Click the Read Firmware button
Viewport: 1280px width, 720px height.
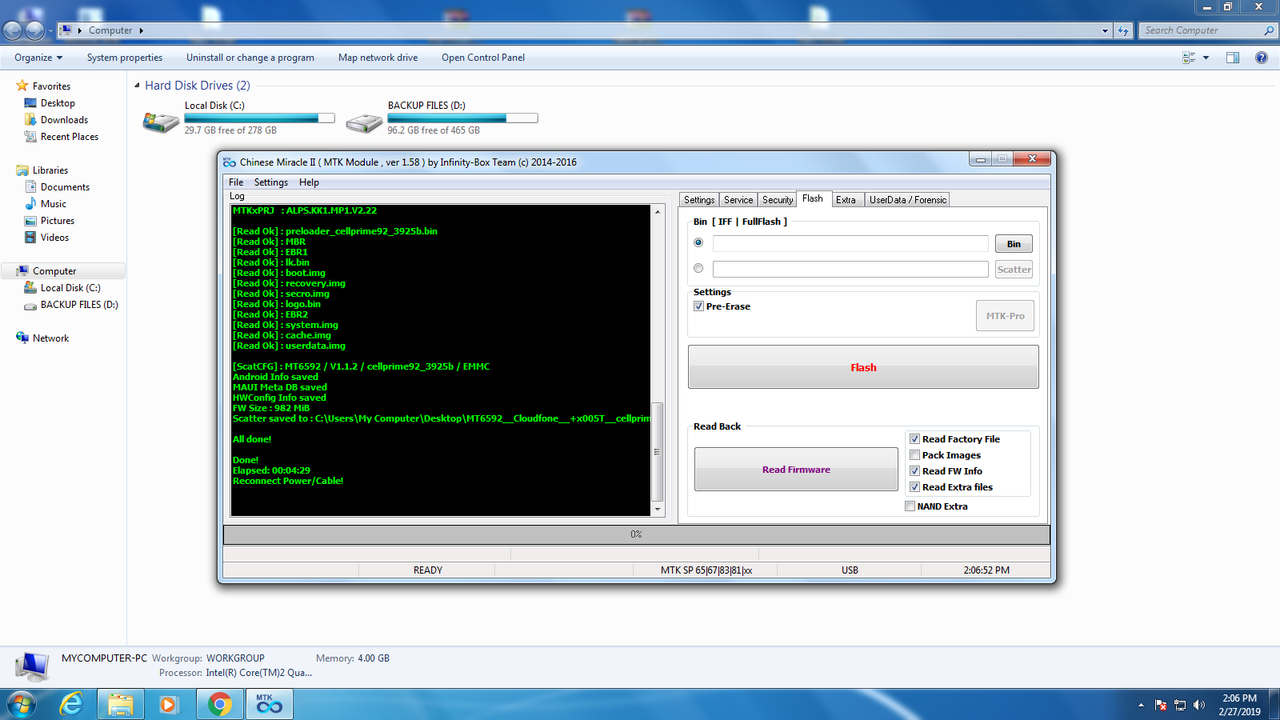[796, 469]
